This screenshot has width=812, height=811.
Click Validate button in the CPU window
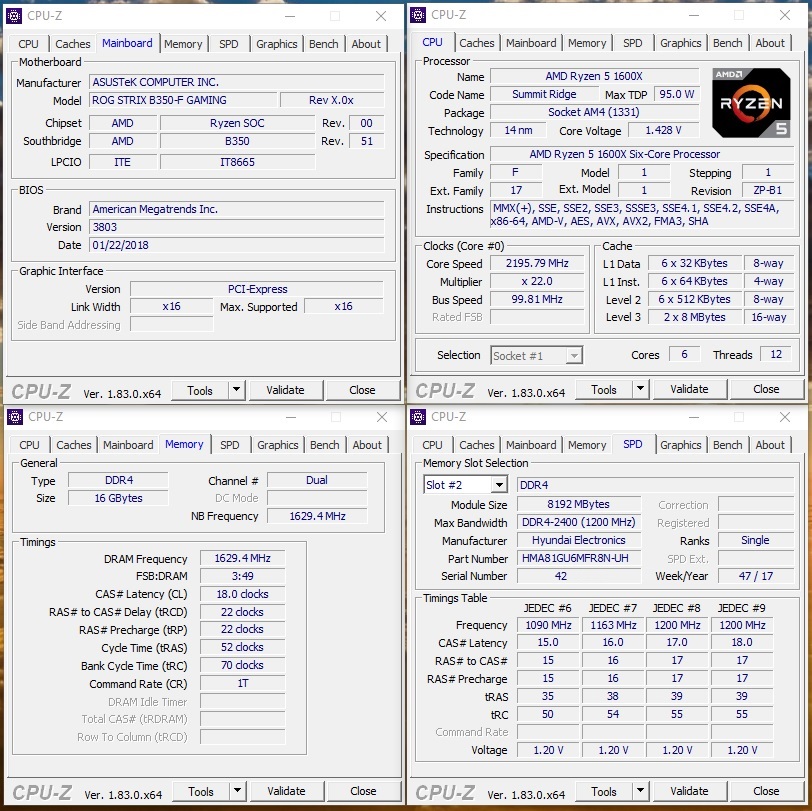pos(689,389)
